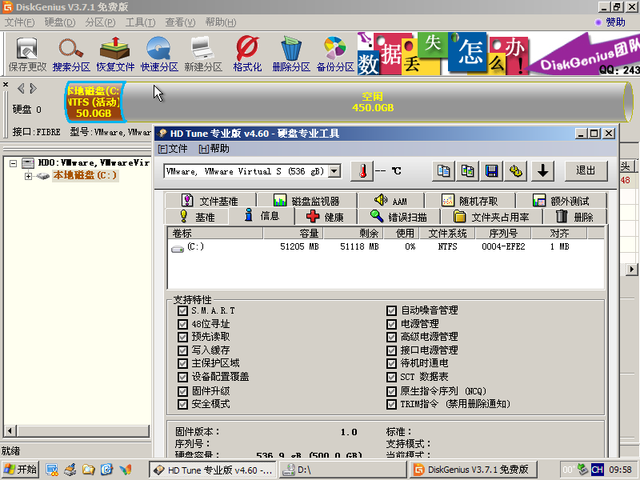640x480 pixels.
Task: Click the CH language indicator in tray
Action: 597,470
